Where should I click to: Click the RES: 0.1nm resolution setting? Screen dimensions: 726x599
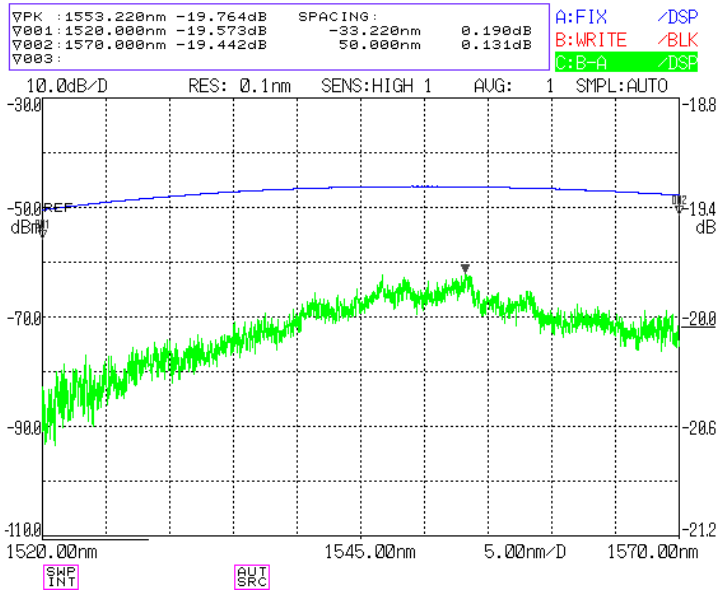coord(239,86)
